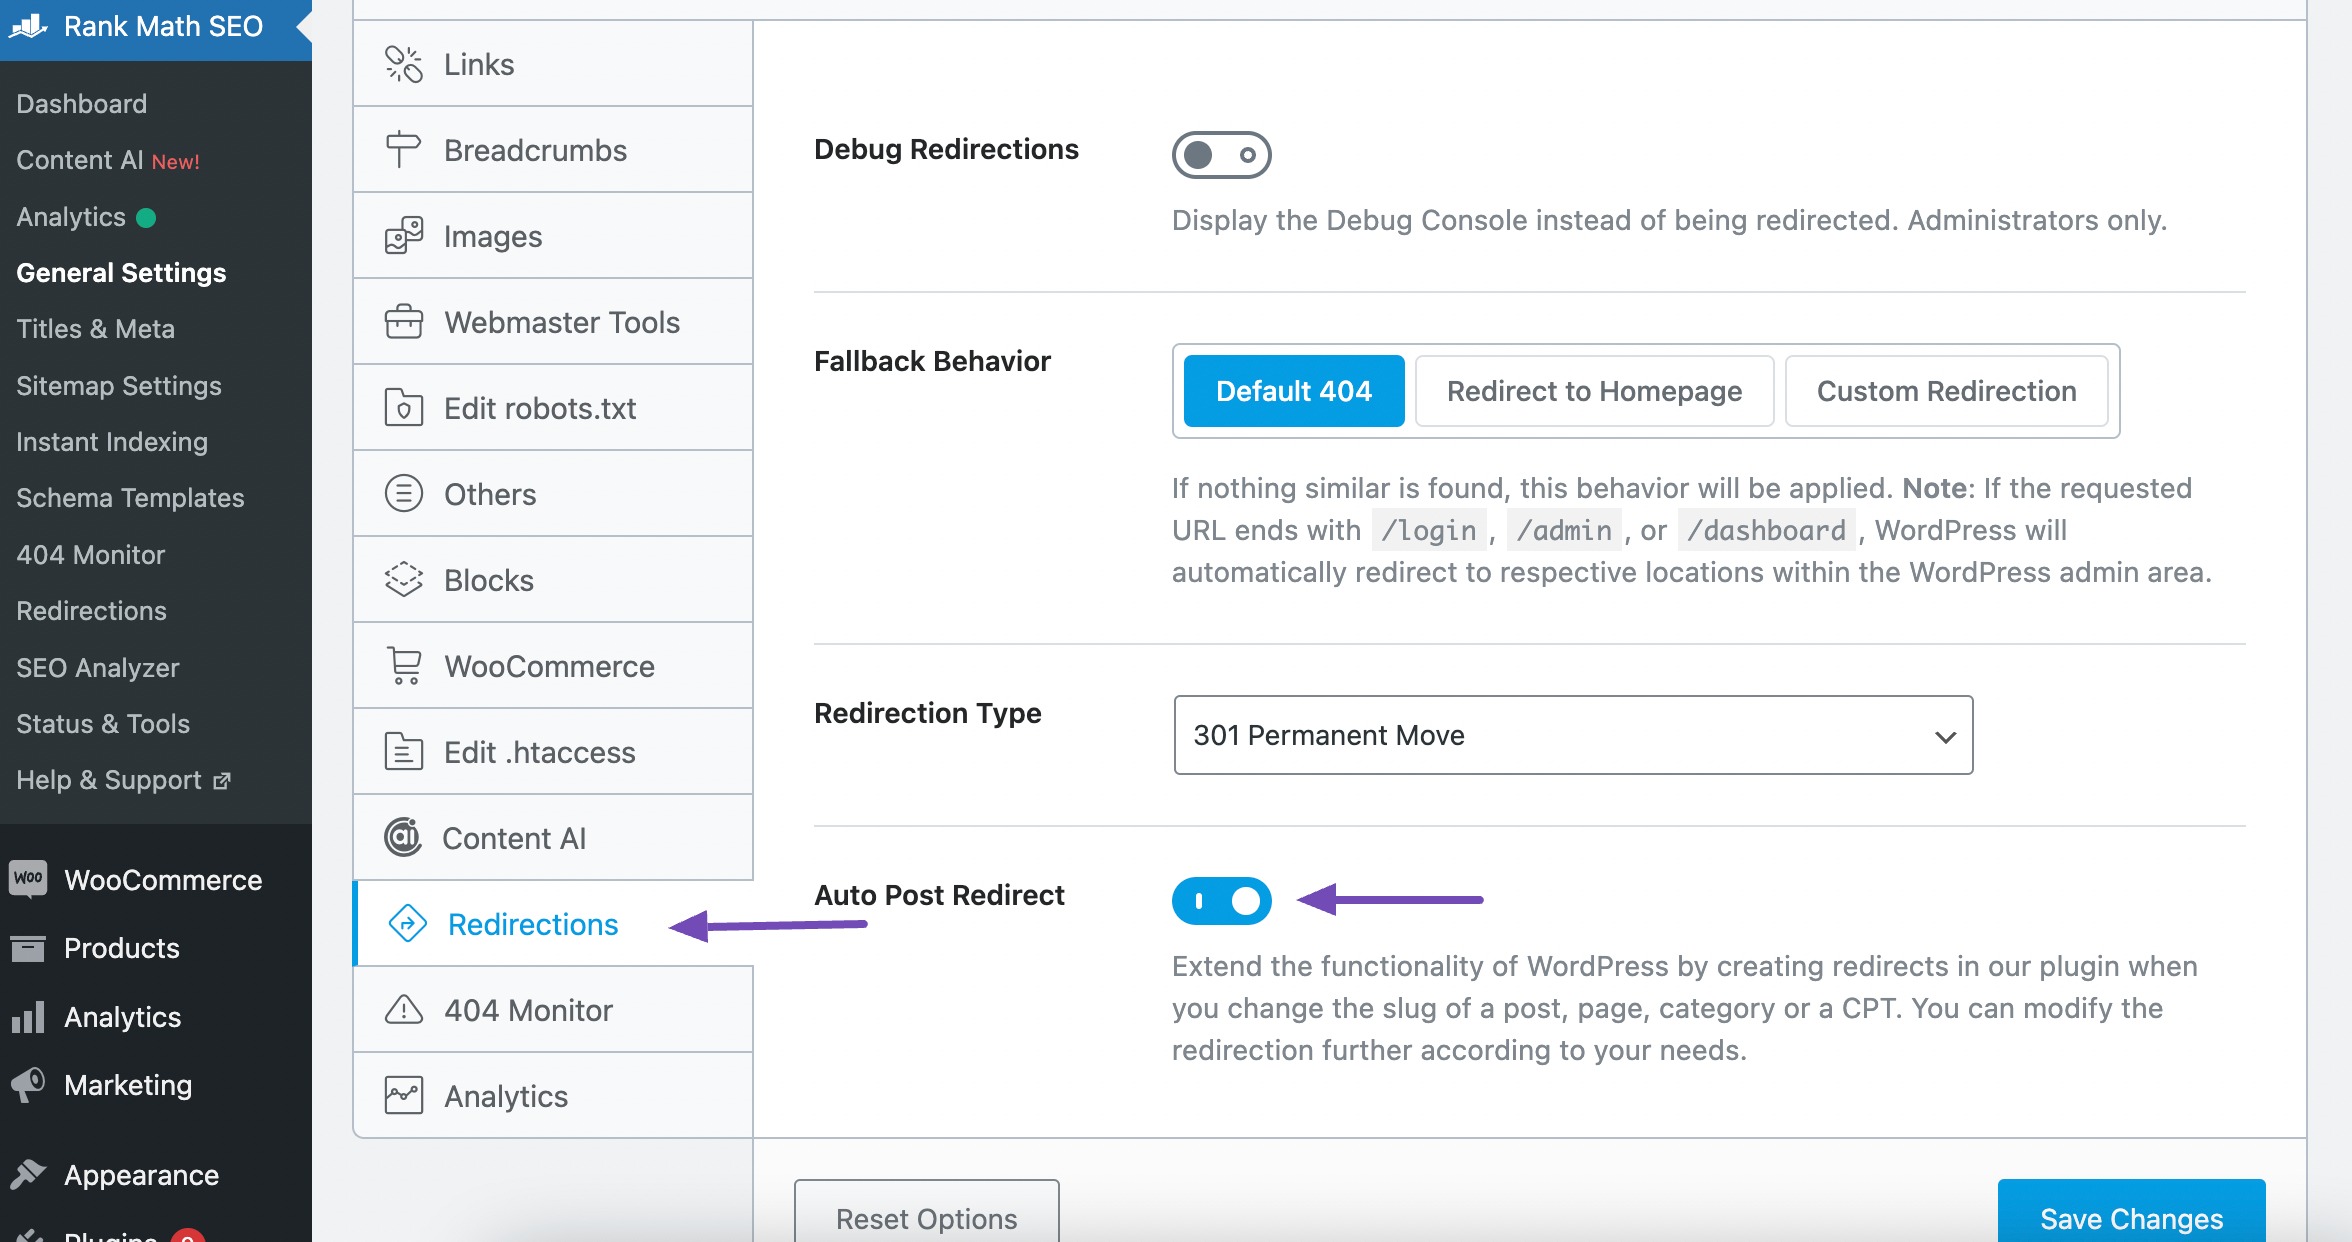Open Redirection Type dropdown

(x=1571, y=735)
